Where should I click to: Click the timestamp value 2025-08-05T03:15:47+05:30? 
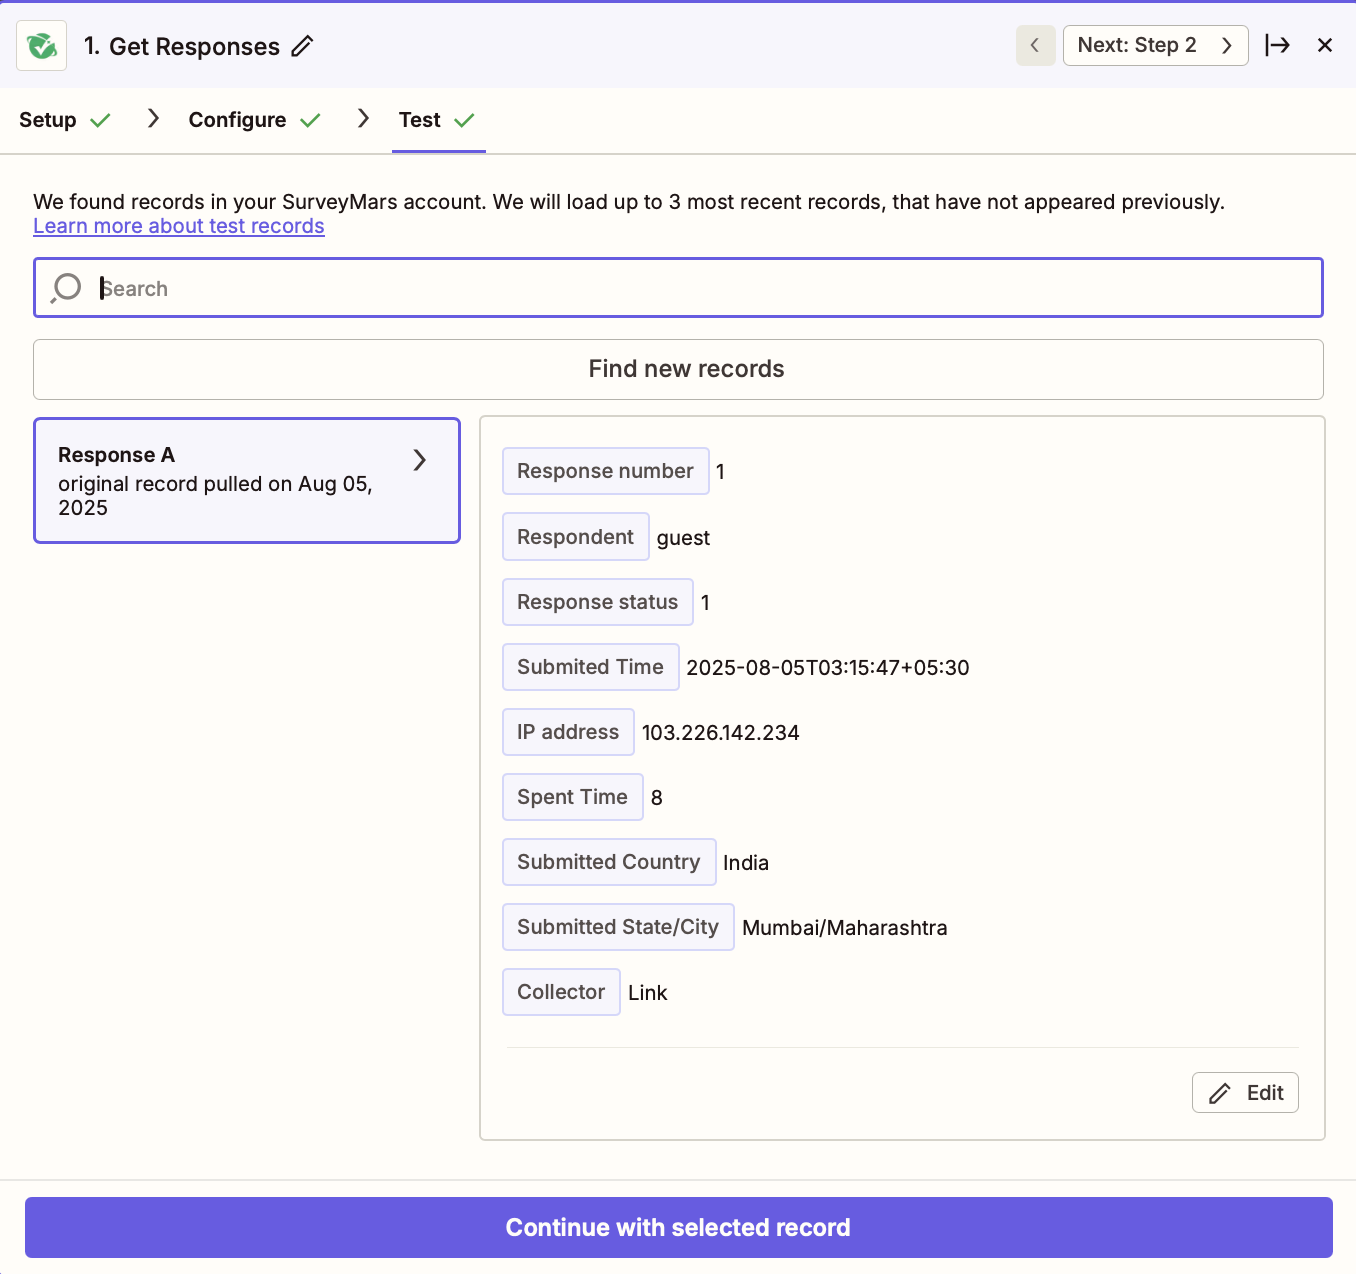[x=828, y=668]
